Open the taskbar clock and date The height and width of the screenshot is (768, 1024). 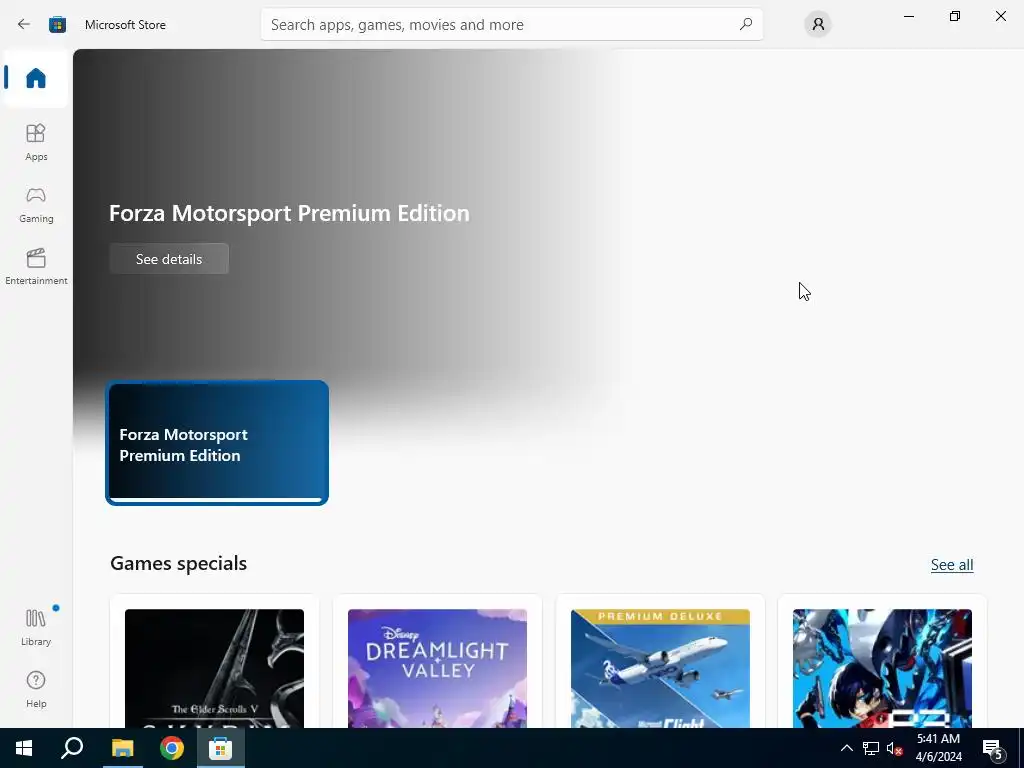938,748
